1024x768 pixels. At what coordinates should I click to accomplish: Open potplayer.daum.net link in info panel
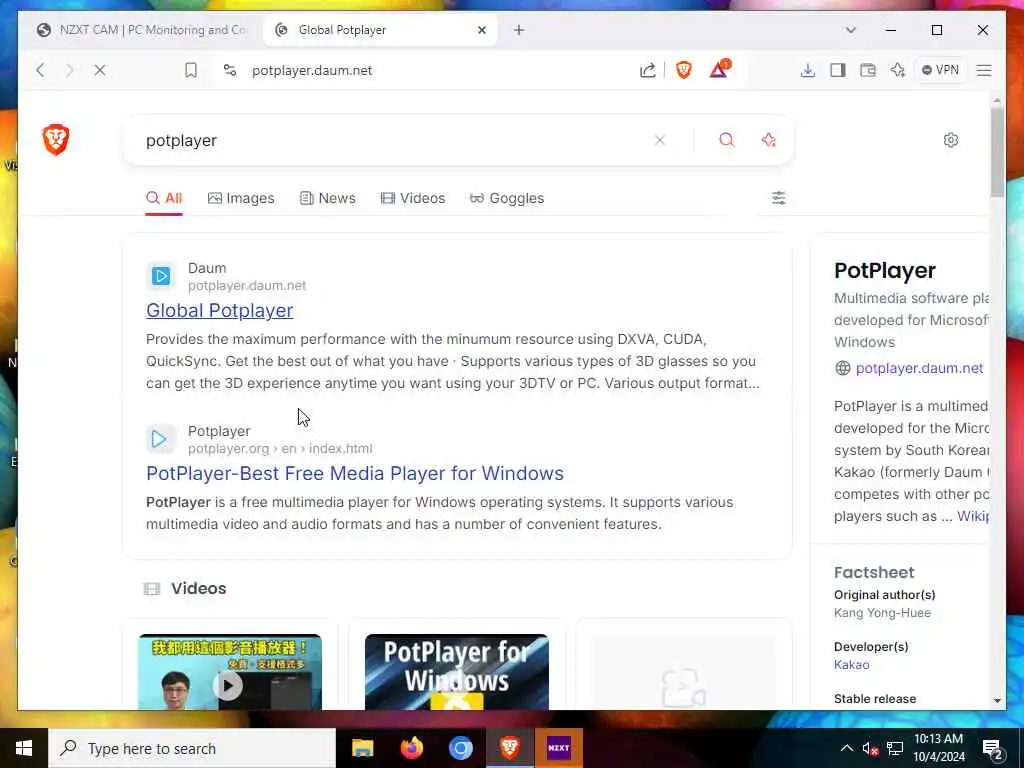(919, 368)
